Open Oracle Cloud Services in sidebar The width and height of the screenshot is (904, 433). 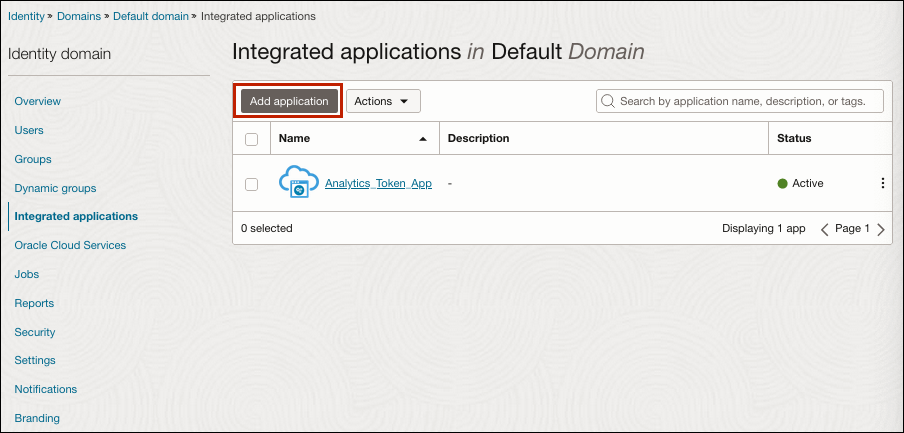click(70, 245)
